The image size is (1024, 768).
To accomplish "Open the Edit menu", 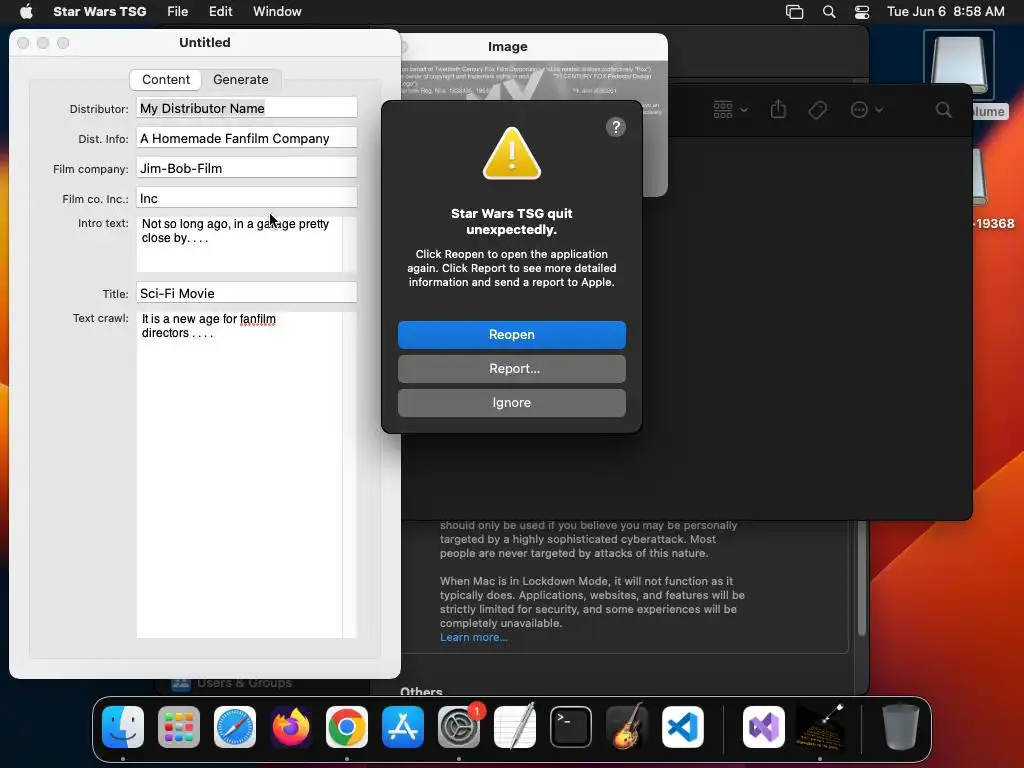I will click(x=220, y=12).
